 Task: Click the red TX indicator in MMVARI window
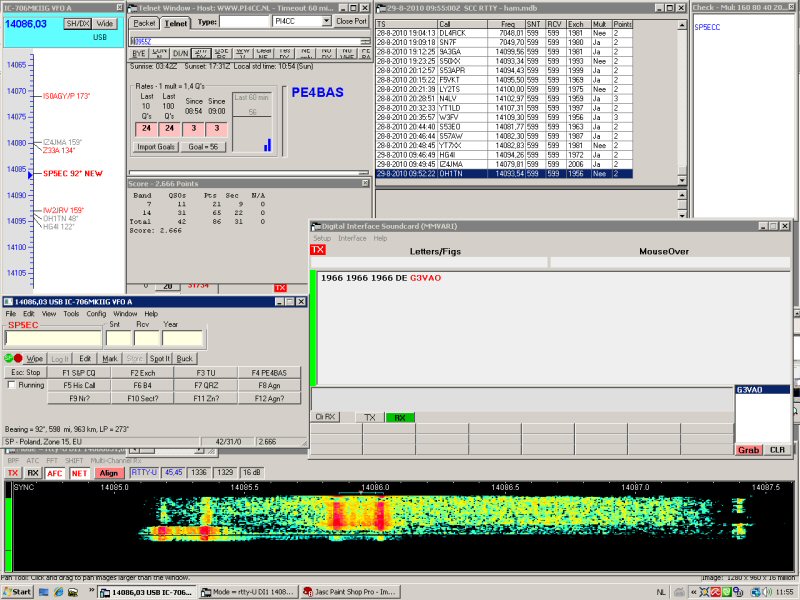point(318,250)
